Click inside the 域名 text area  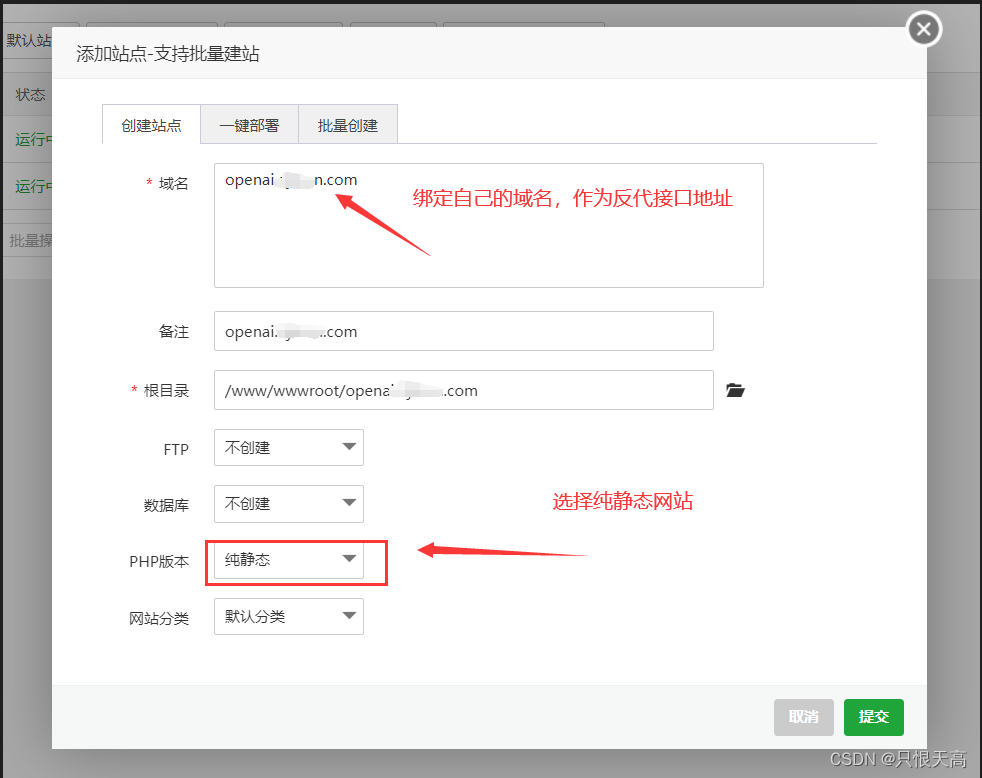point(488,225)
